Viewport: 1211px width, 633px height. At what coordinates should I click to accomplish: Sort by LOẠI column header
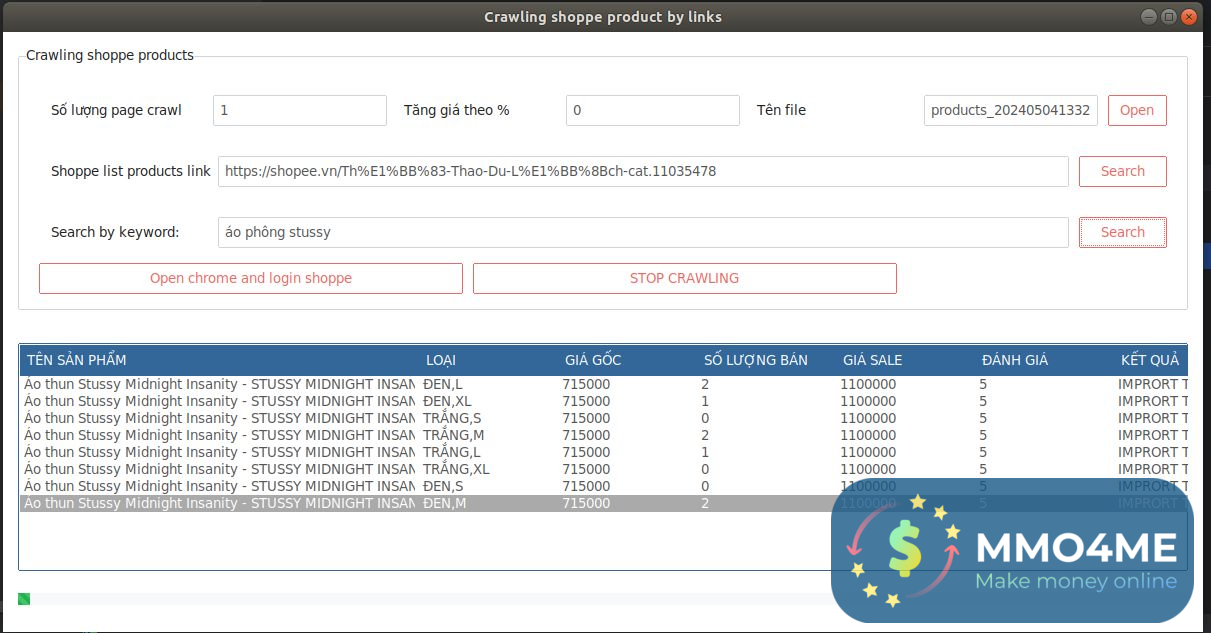488,360
